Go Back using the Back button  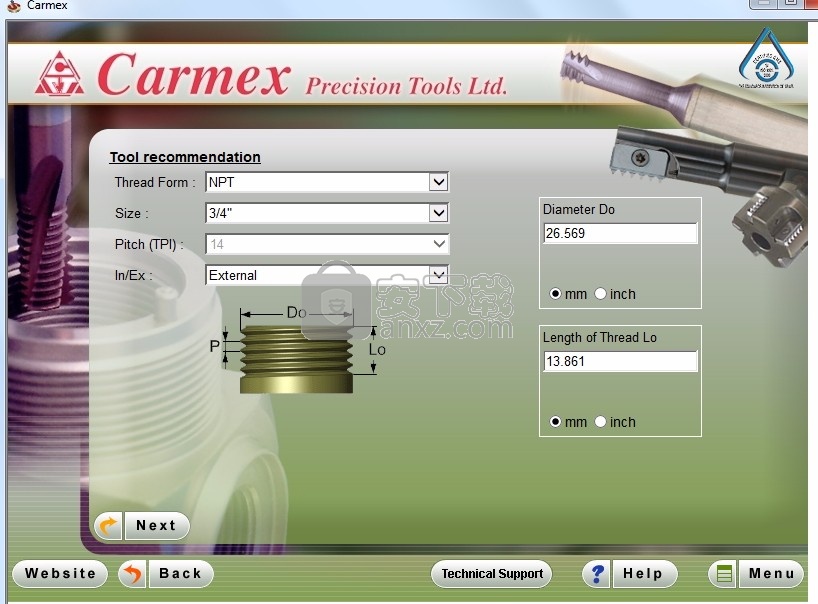click(181, 574)
